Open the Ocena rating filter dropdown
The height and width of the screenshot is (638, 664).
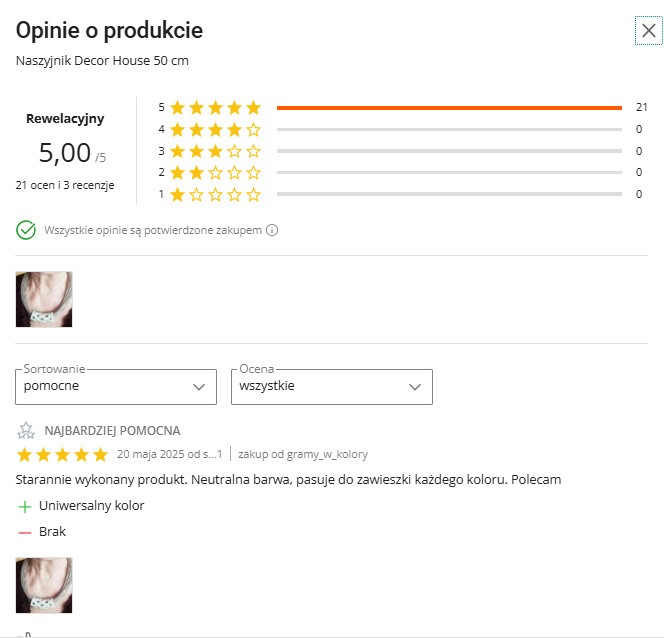point(331,386)
